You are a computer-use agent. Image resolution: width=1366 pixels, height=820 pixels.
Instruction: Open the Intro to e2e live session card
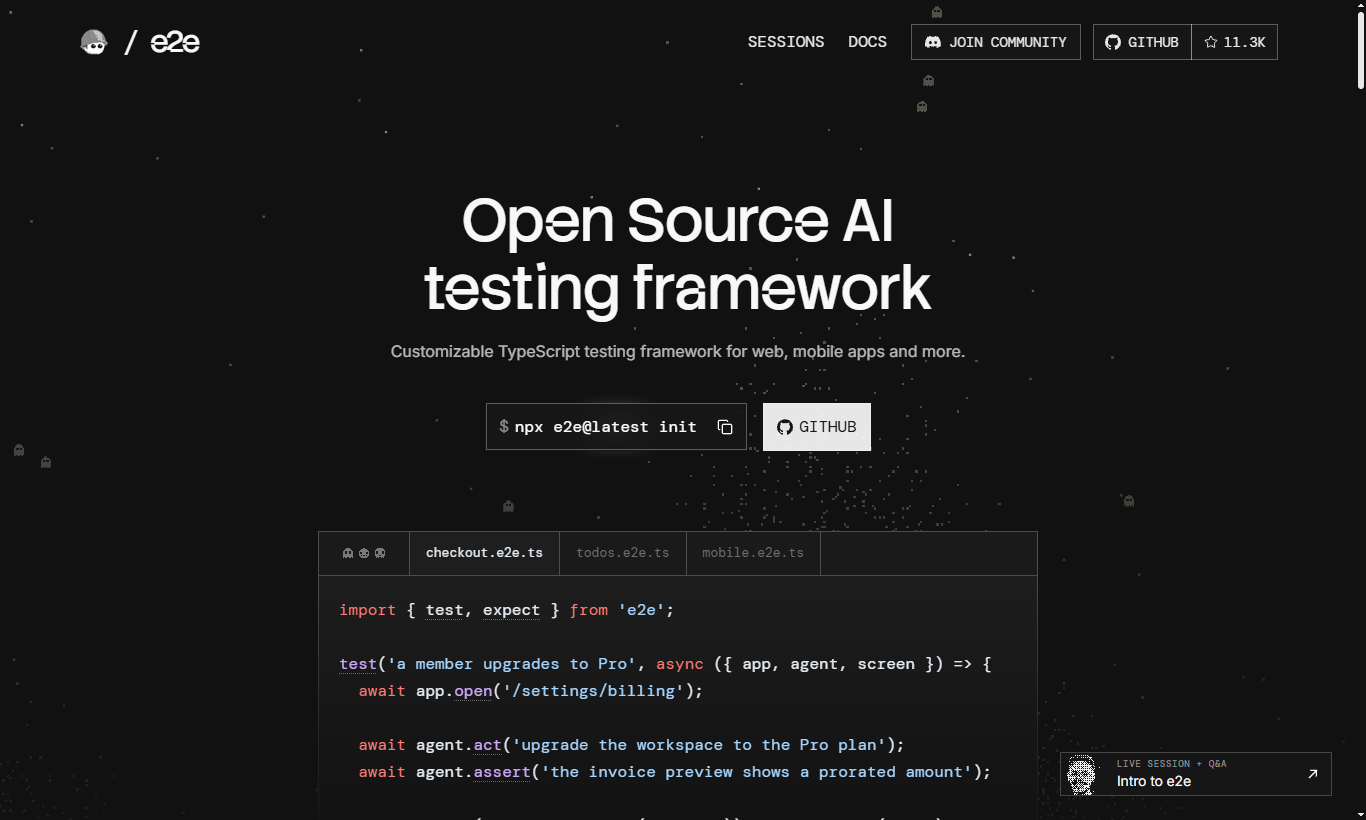pos(1196,774)
